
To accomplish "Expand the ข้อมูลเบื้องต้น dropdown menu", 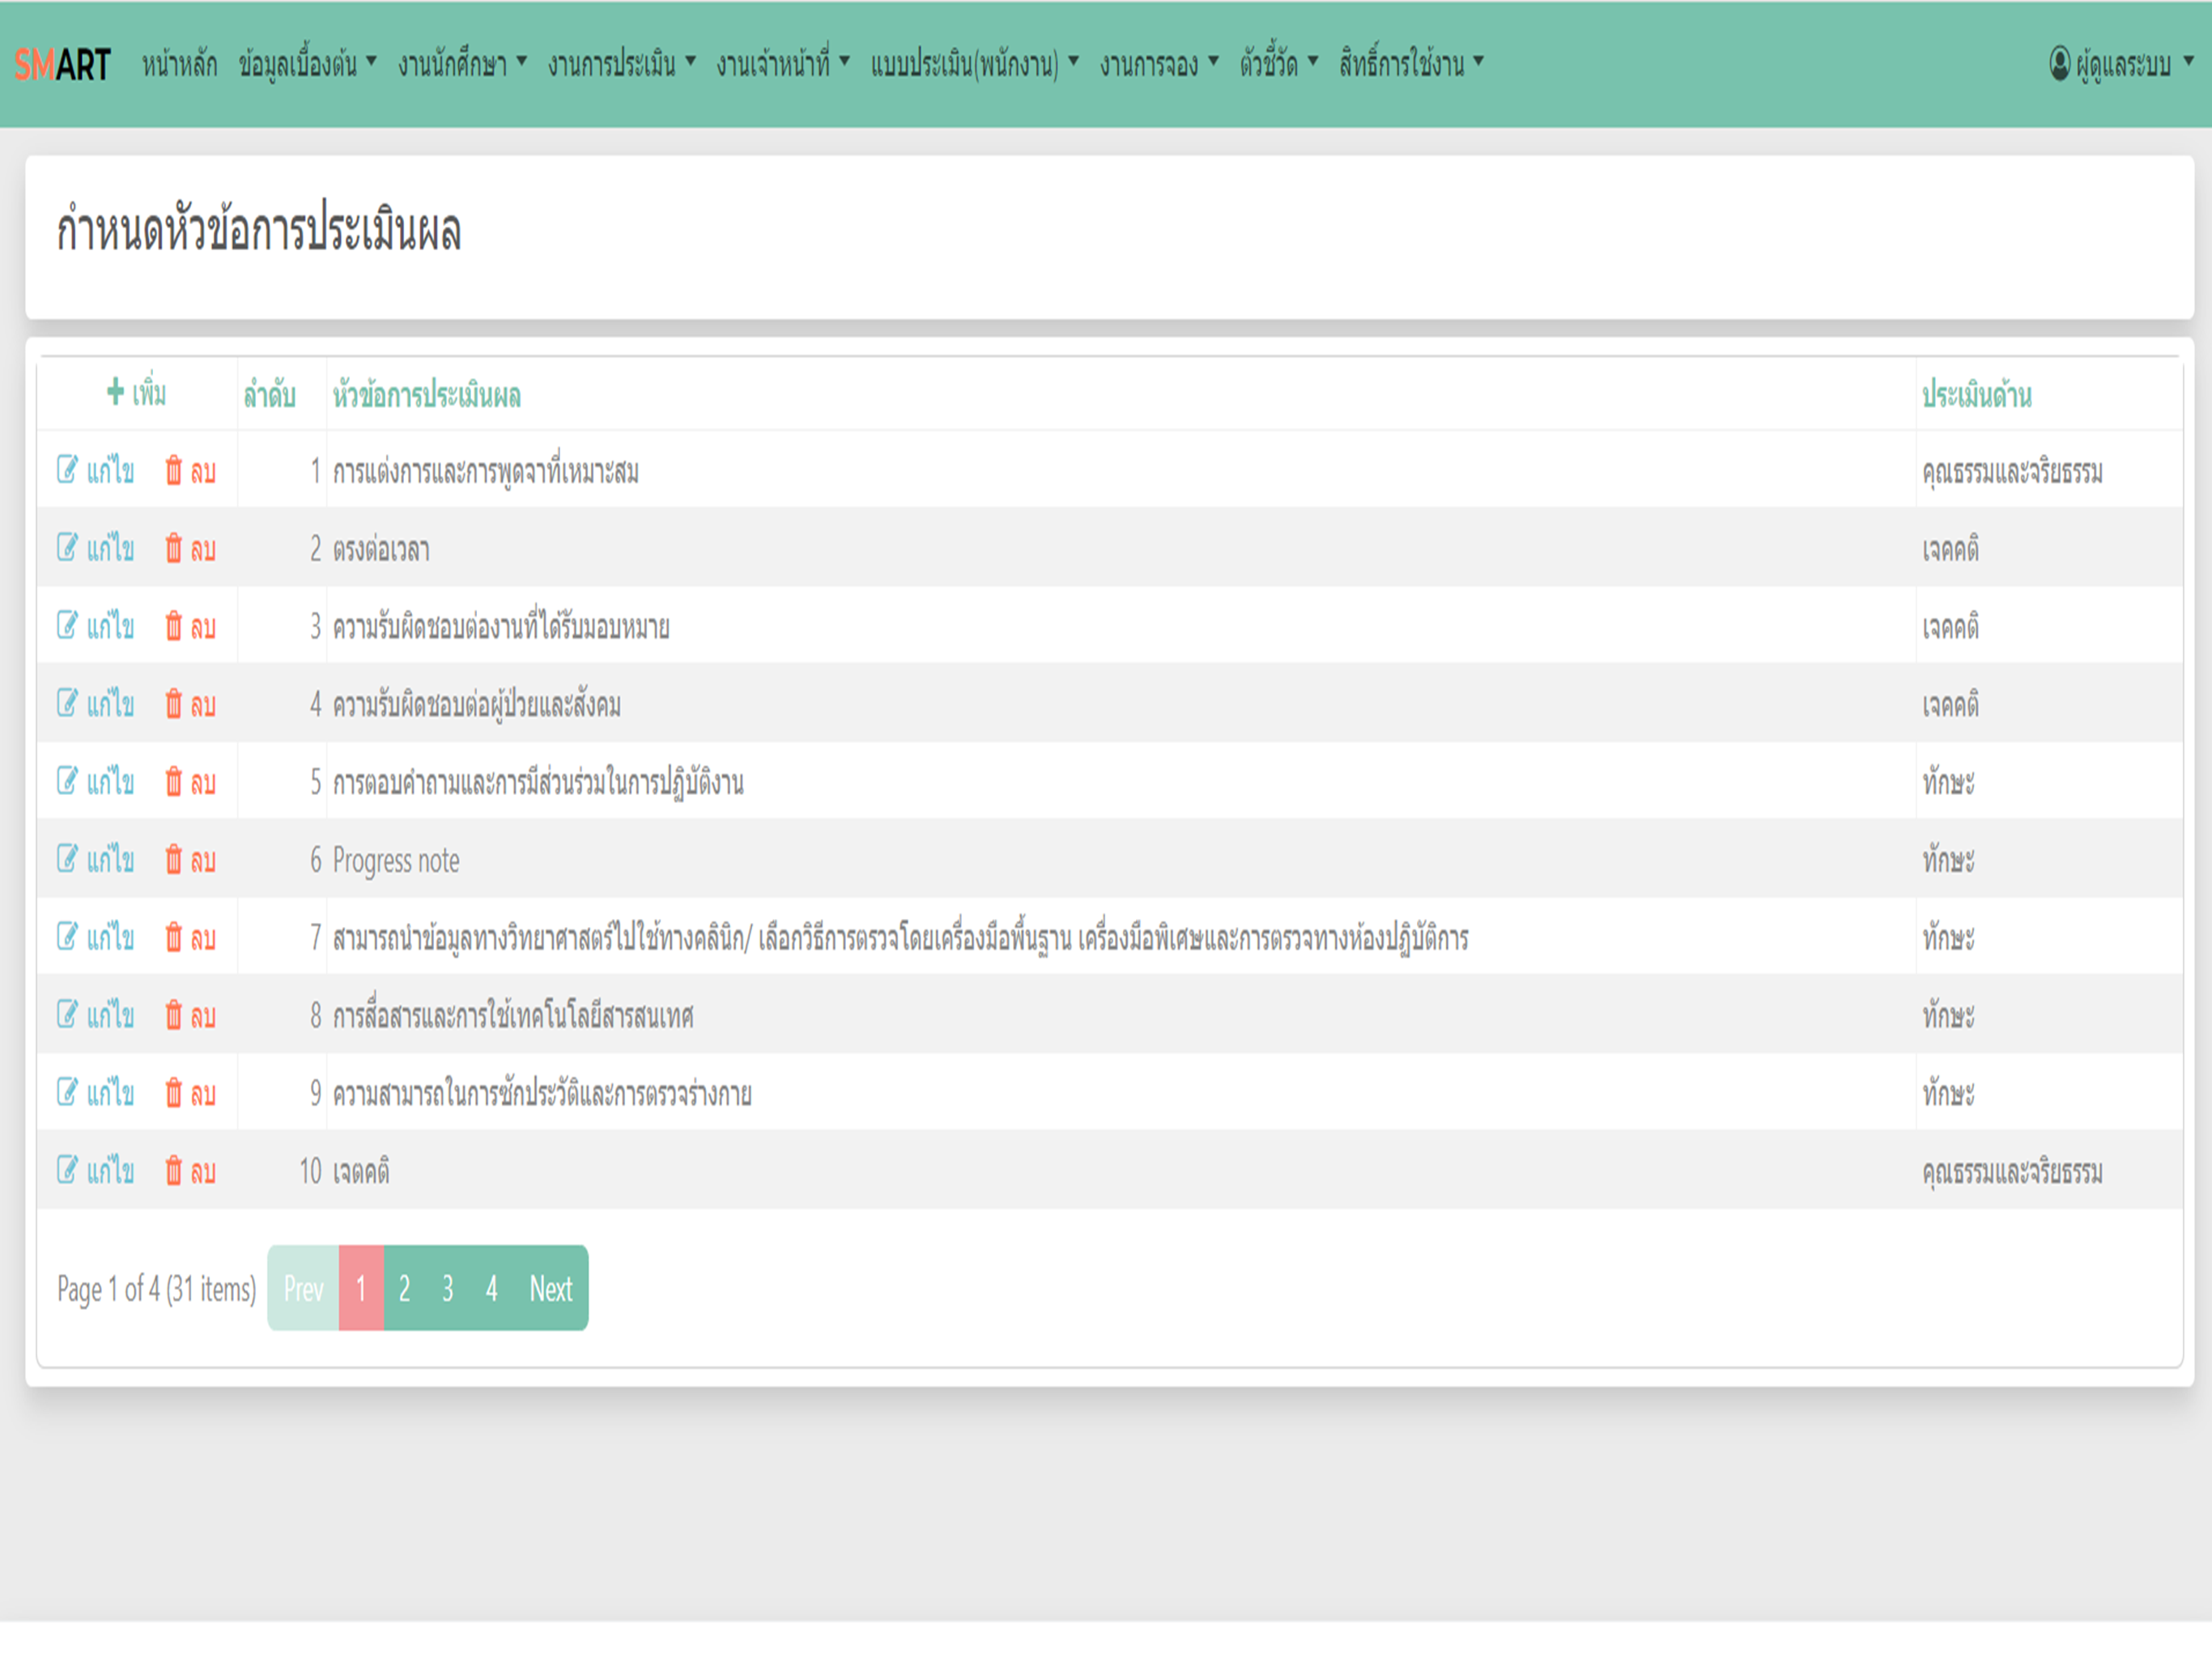I will tap(307, 64).
